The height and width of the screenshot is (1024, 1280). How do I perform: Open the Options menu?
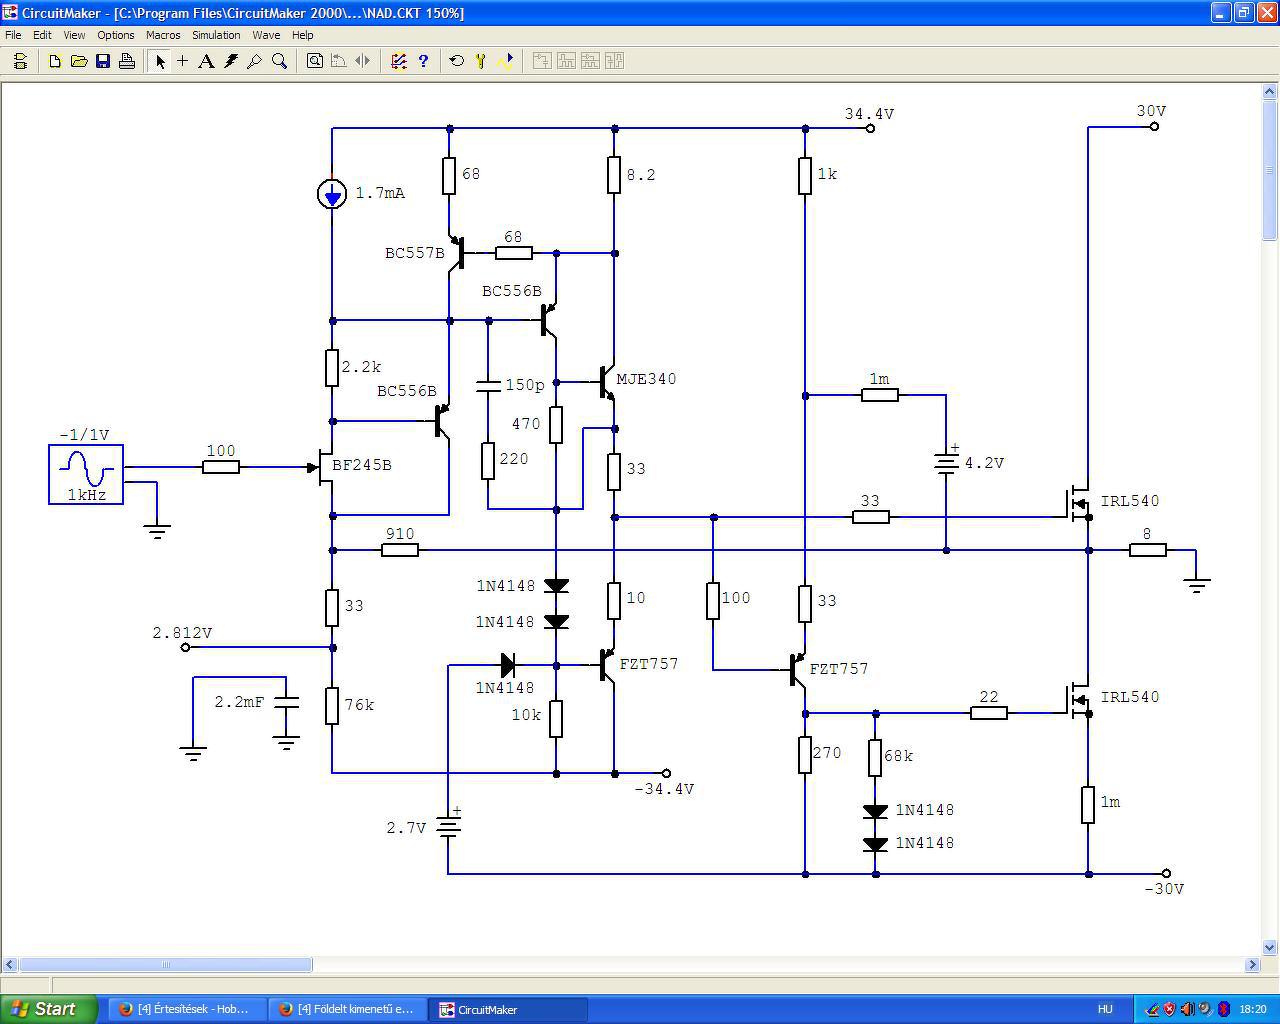116,35
